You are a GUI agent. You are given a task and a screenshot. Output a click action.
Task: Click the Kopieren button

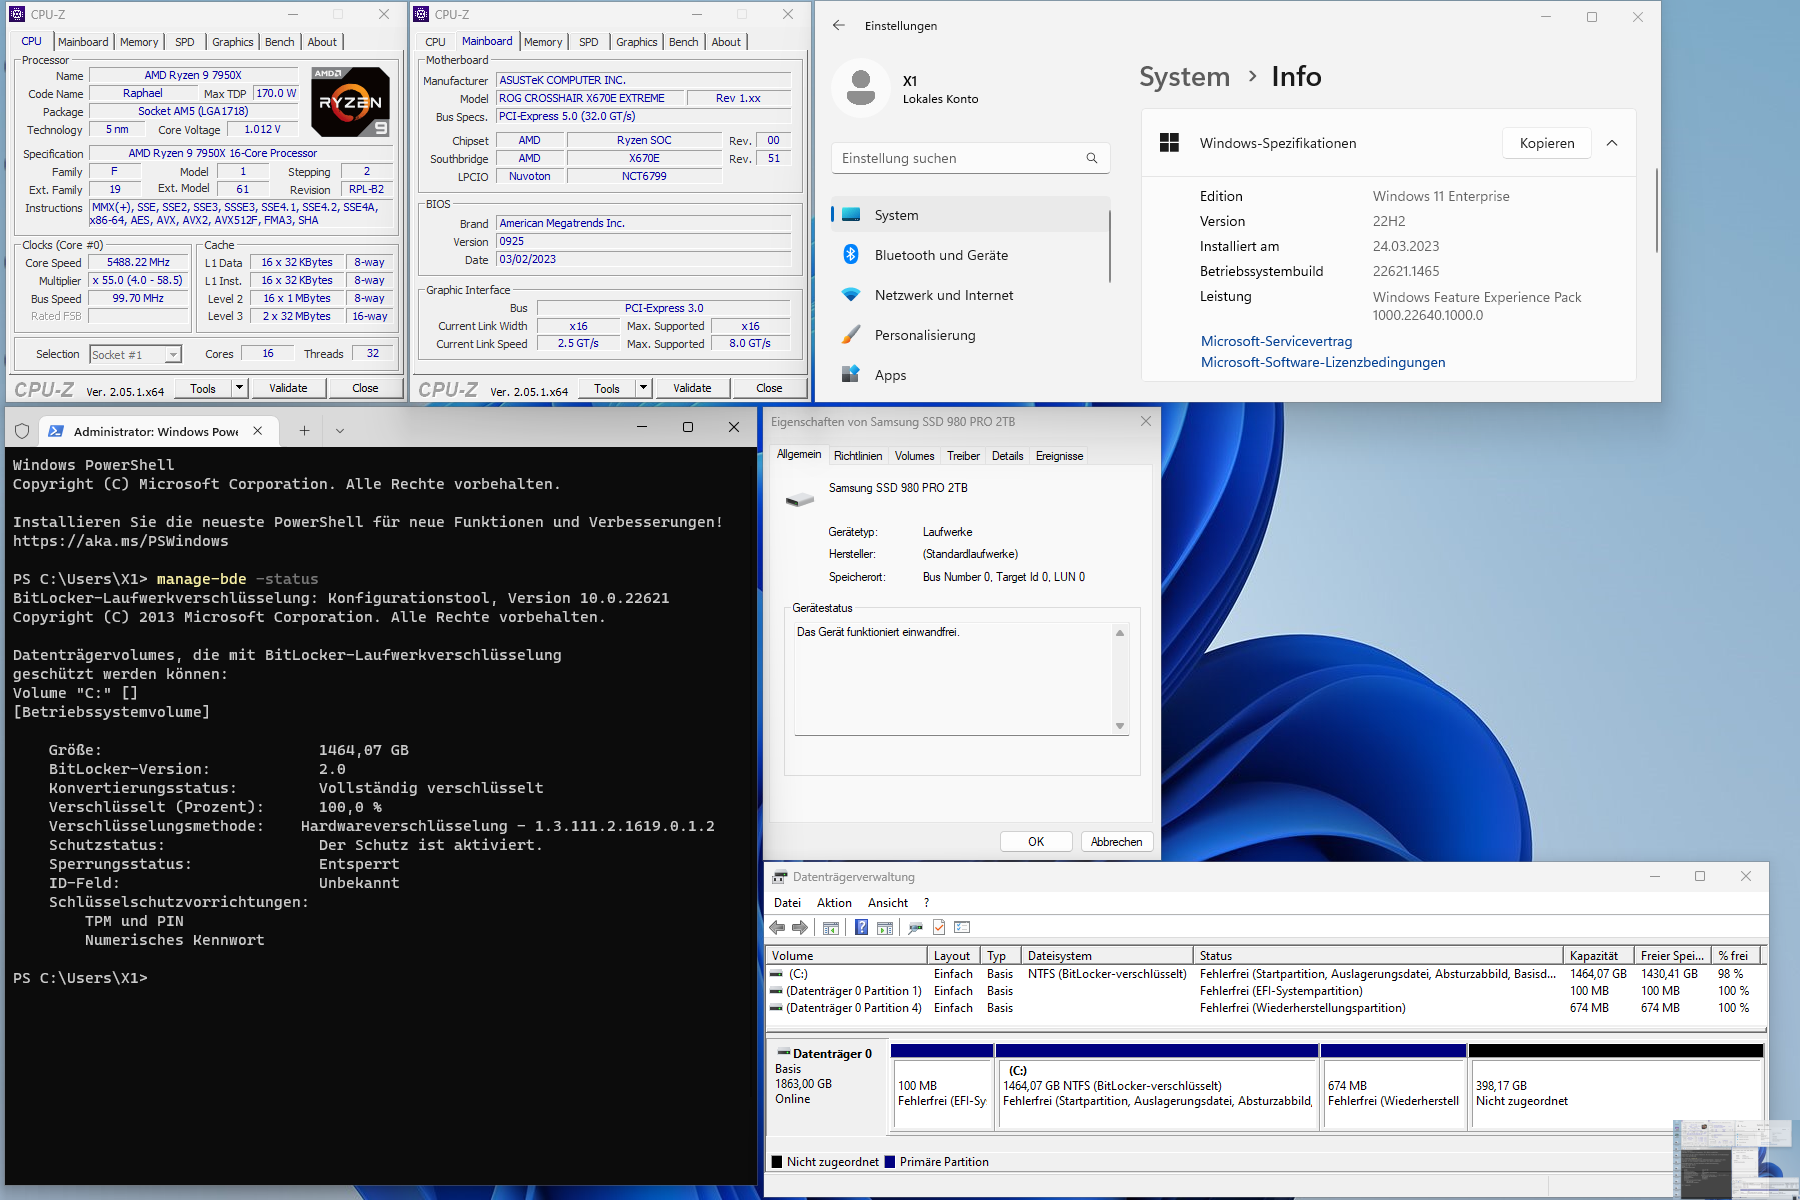(x=1547, y=143)
